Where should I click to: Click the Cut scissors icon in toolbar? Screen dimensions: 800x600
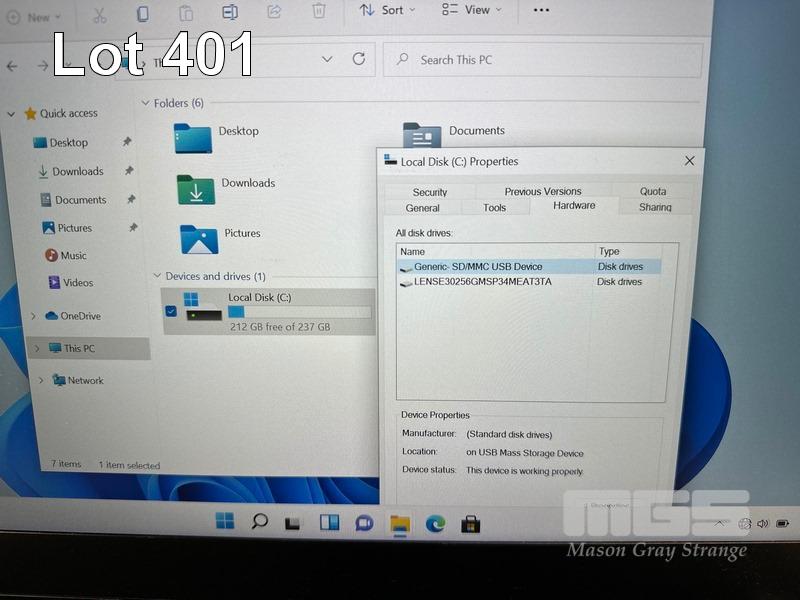click(99, 14)
